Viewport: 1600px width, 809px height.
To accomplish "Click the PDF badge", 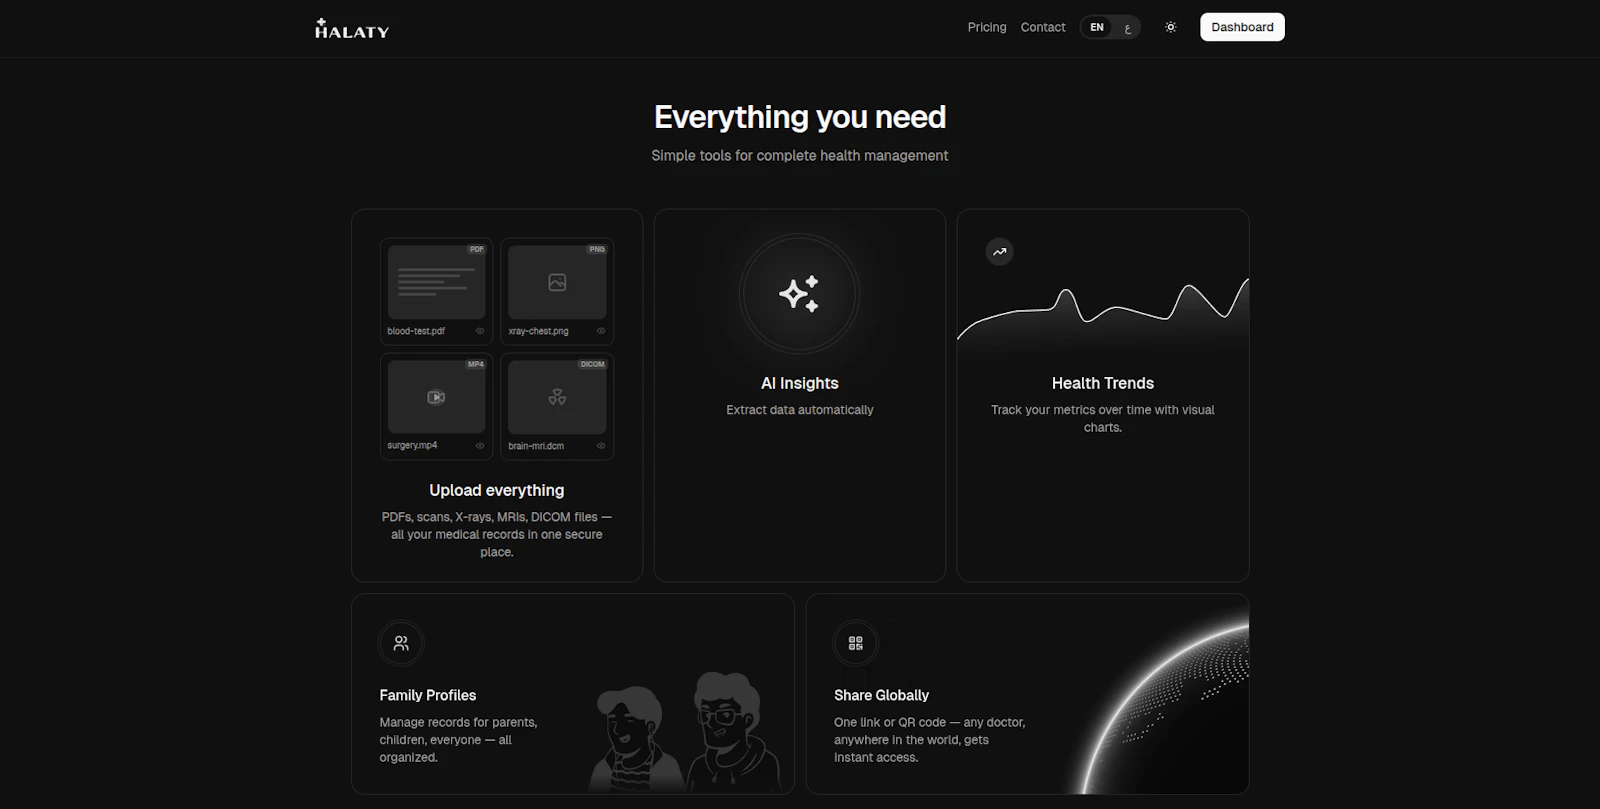I will coord(477,249).
